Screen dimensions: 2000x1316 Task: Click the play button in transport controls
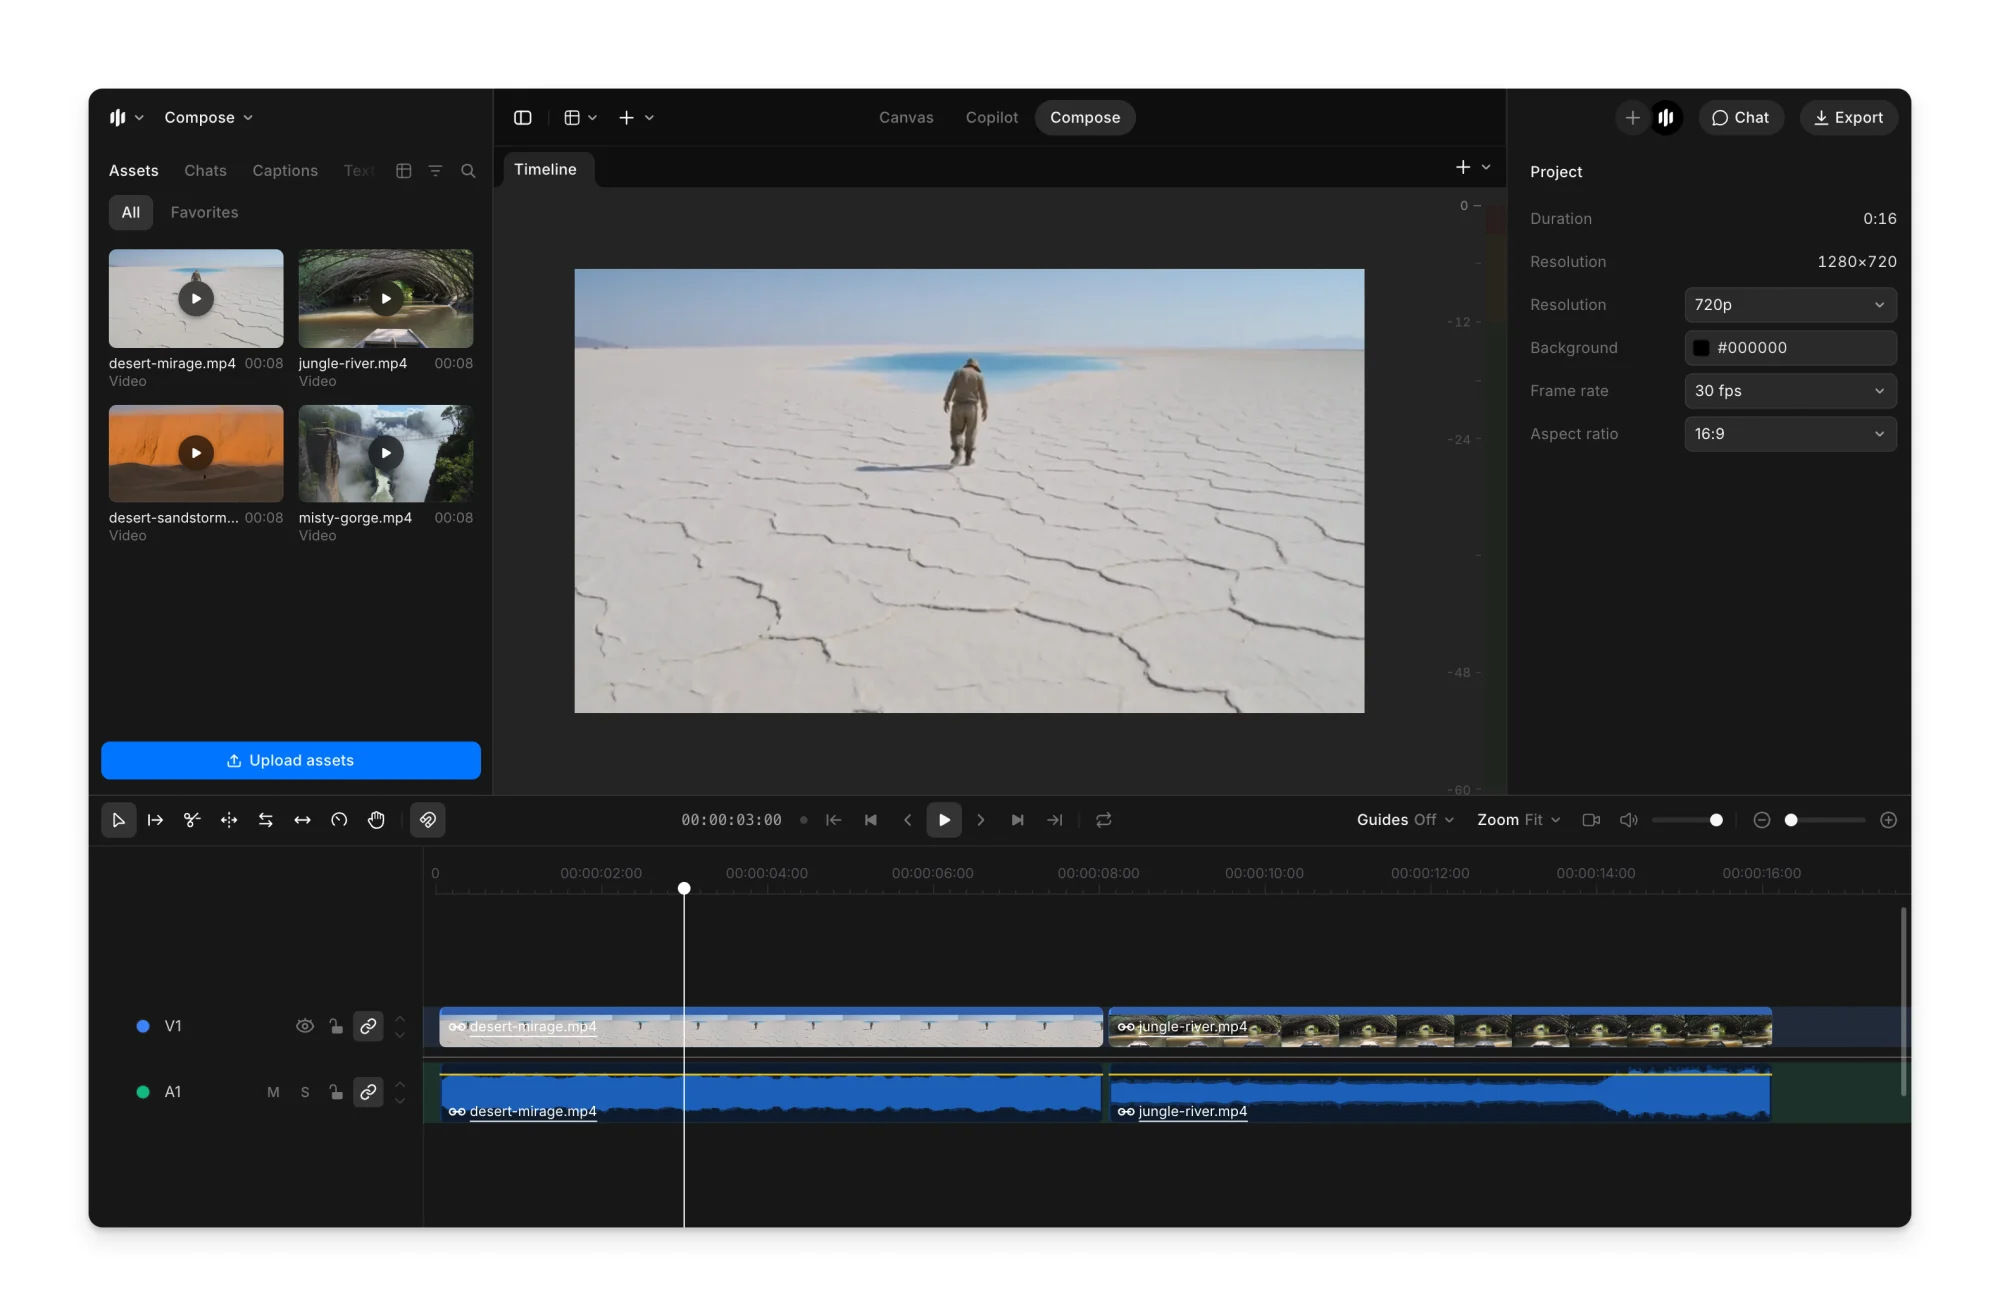[x=944, y=820]
